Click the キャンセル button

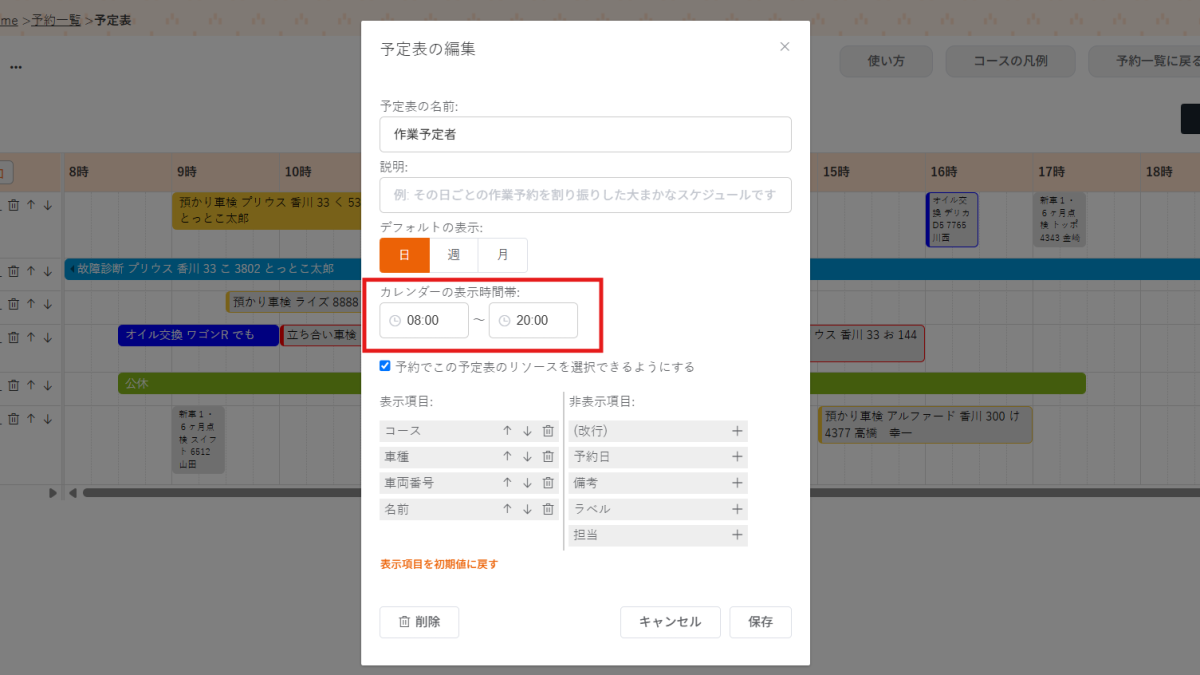click(669, 622)
